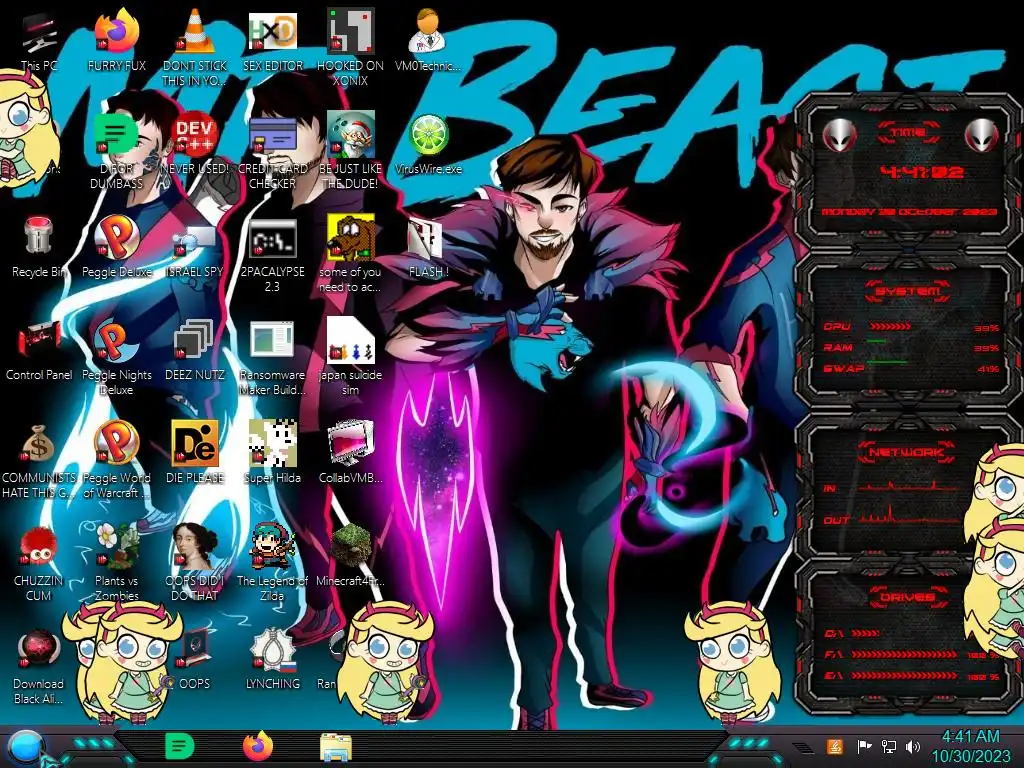Viewport: 1024px width, 768px height.
Task: Click the TIME header on the widget
Action: (x=908, y=133)
